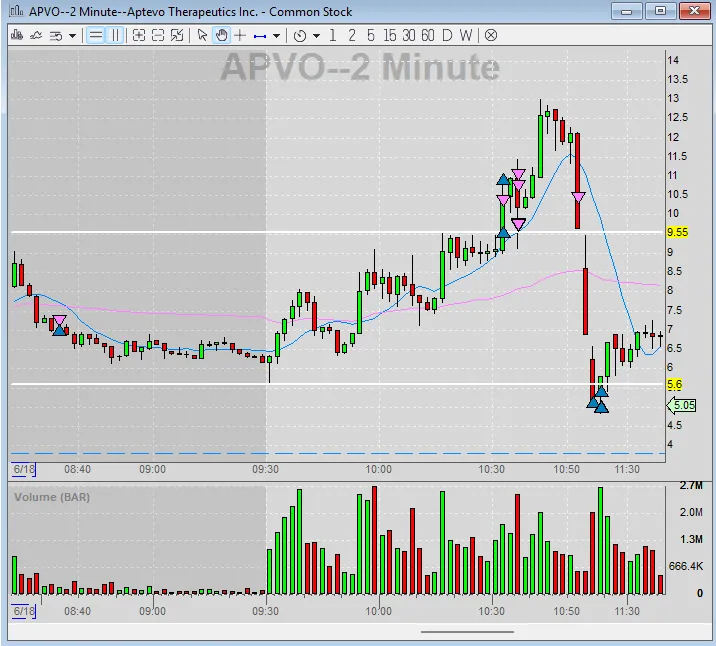
Task: Click the 6/18 date label under volume
Action: pyautogui.click(x=24, y=611)
